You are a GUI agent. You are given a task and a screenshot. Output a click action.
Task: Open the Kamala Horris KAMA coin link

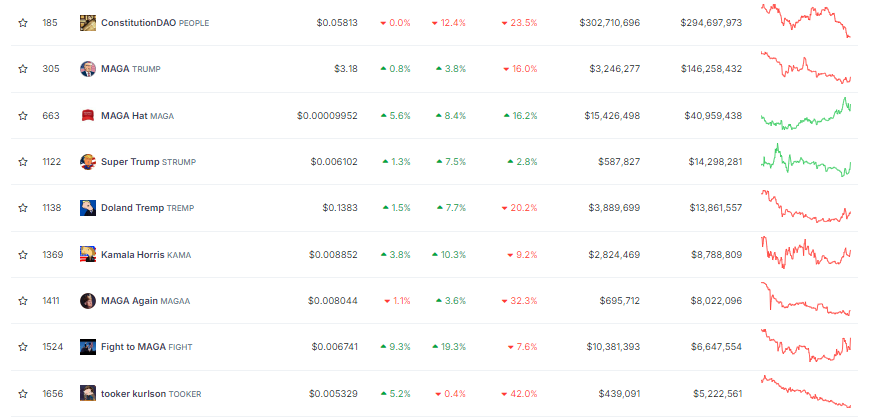point(146,255)
